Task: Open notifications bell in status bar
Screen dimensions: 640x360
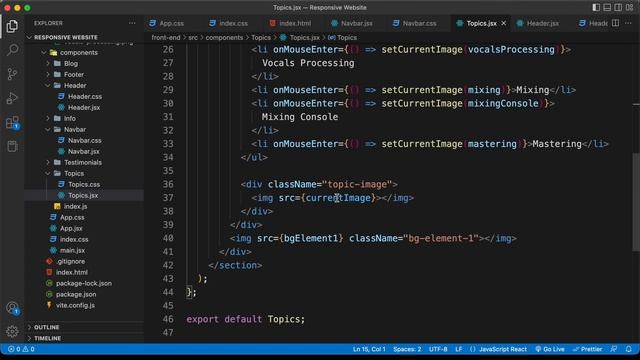Action: (x=629, y=349)
